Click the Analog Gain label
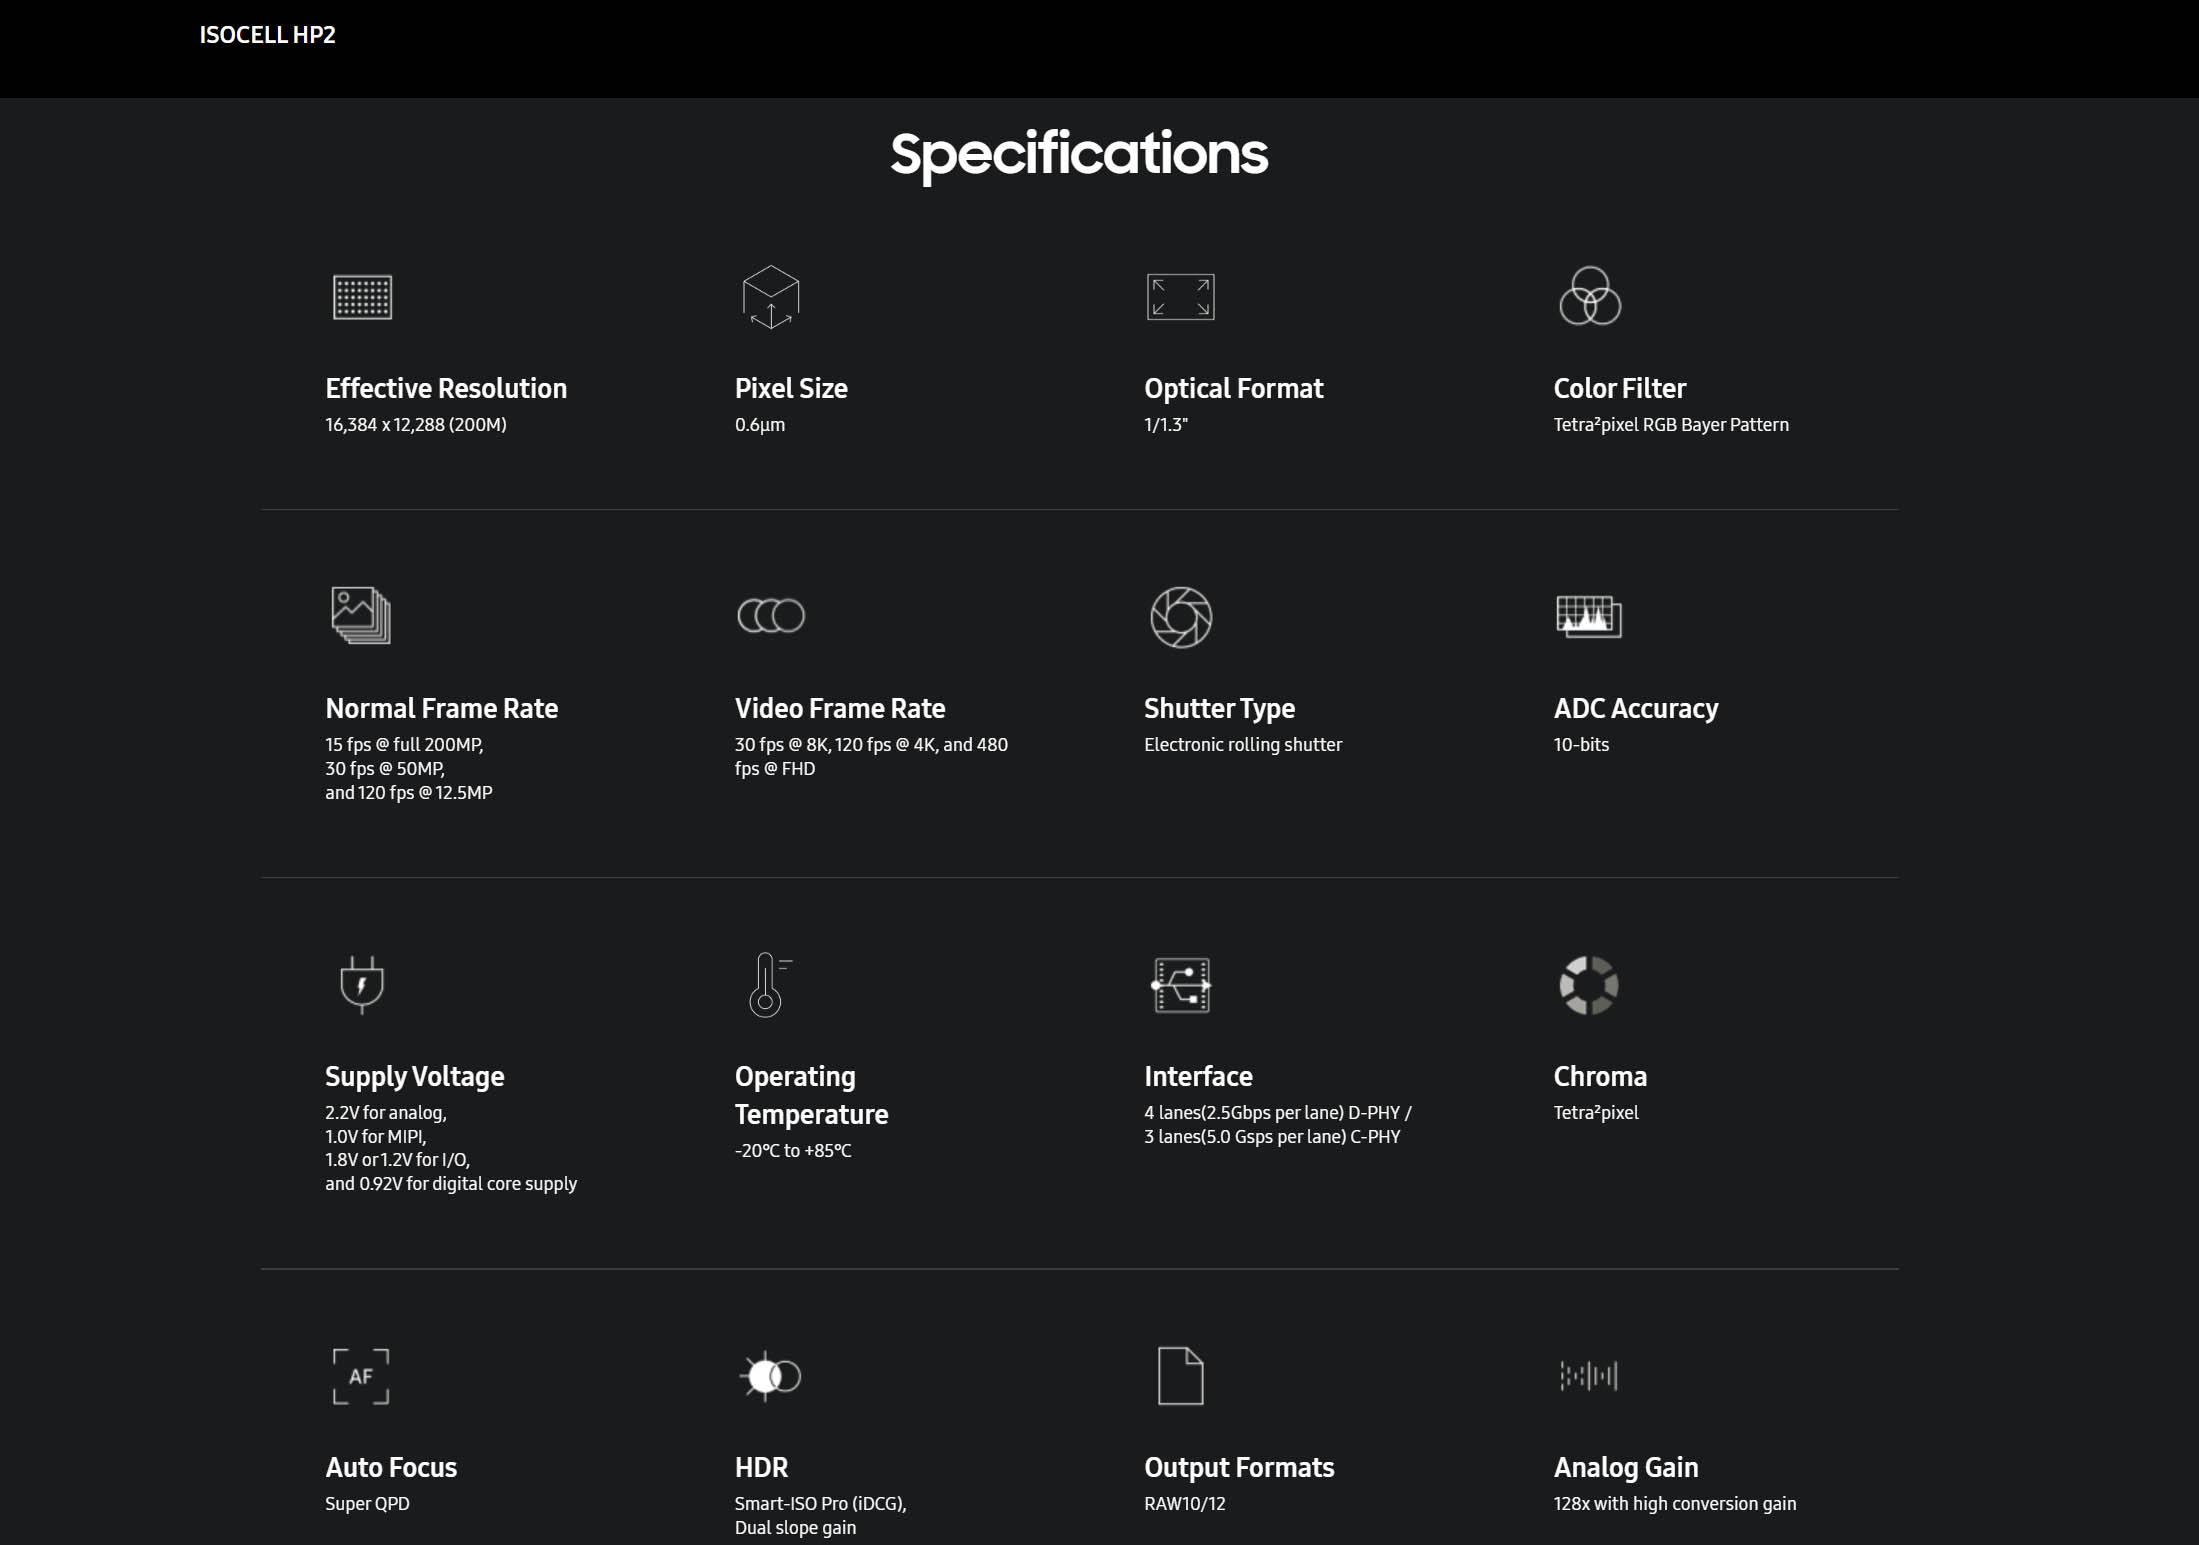This screenshot has height=1545, width=2199. point(1626,1467)
